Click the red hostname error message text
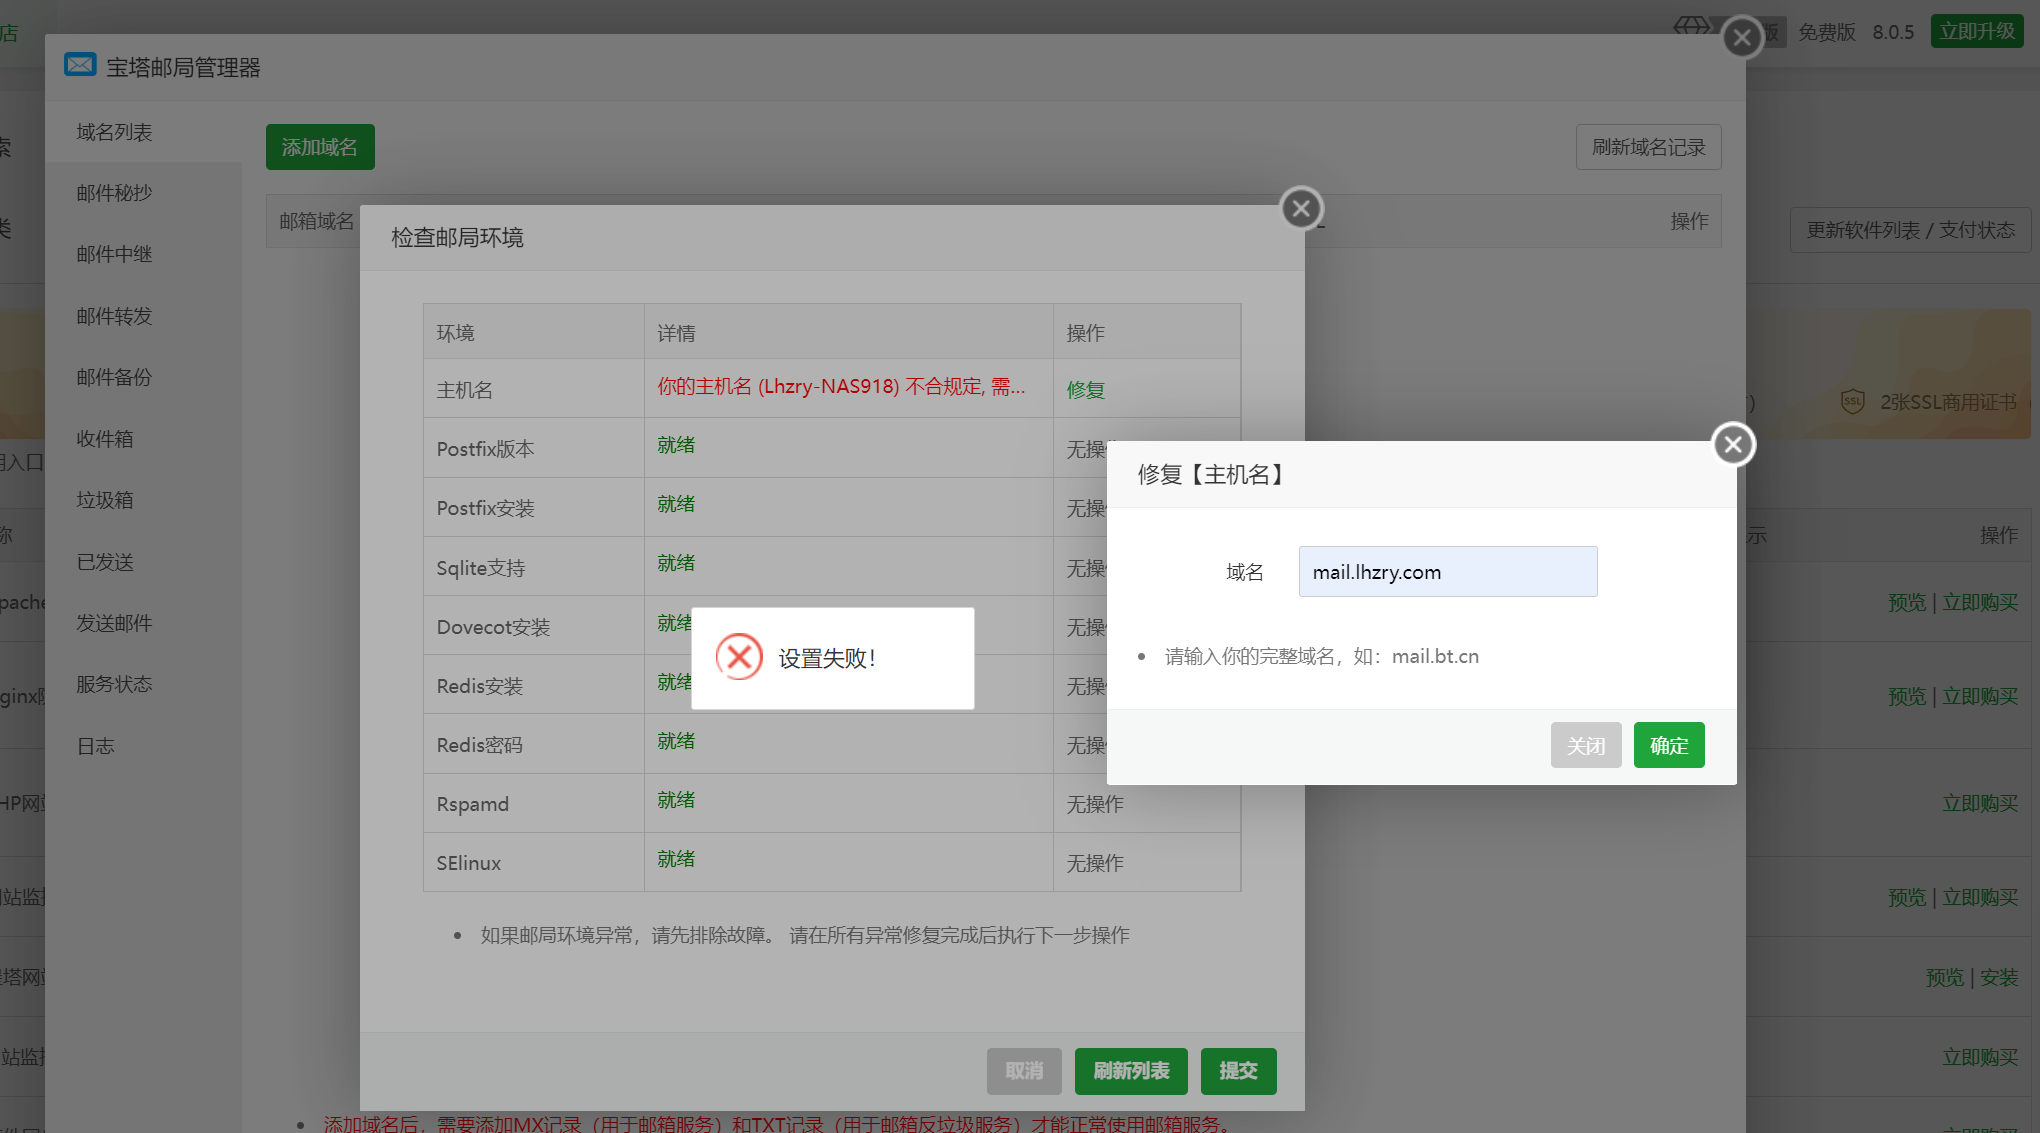Viewport: 2040px width, 1133px height. point(841,386)
